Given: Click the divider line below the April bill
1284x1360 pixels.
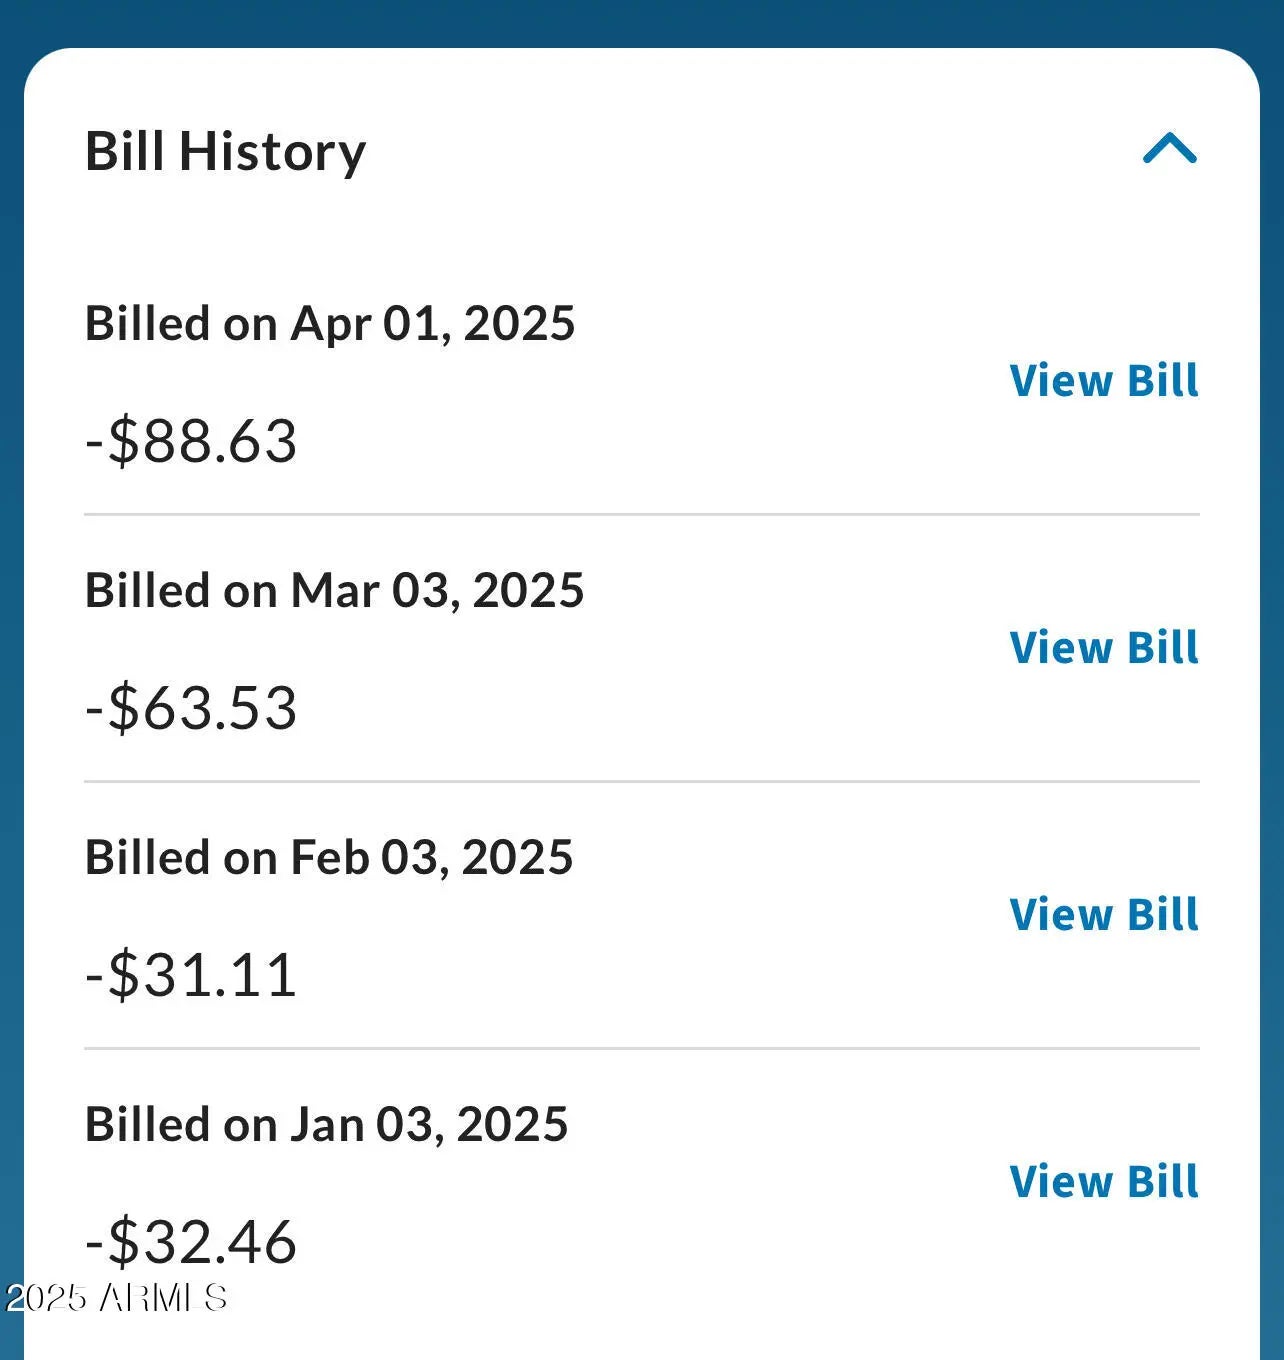Looking at the screenshot, I should coord(641,515).
